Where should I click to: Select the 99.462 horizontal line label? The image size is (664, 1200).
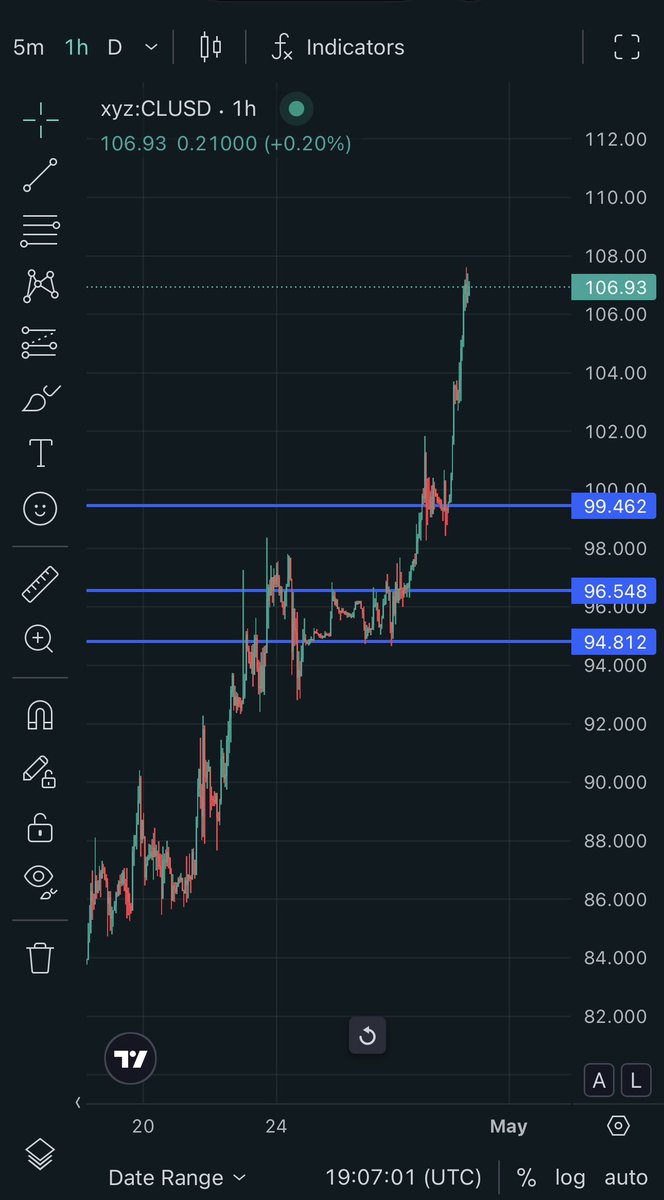coord(614,506)
